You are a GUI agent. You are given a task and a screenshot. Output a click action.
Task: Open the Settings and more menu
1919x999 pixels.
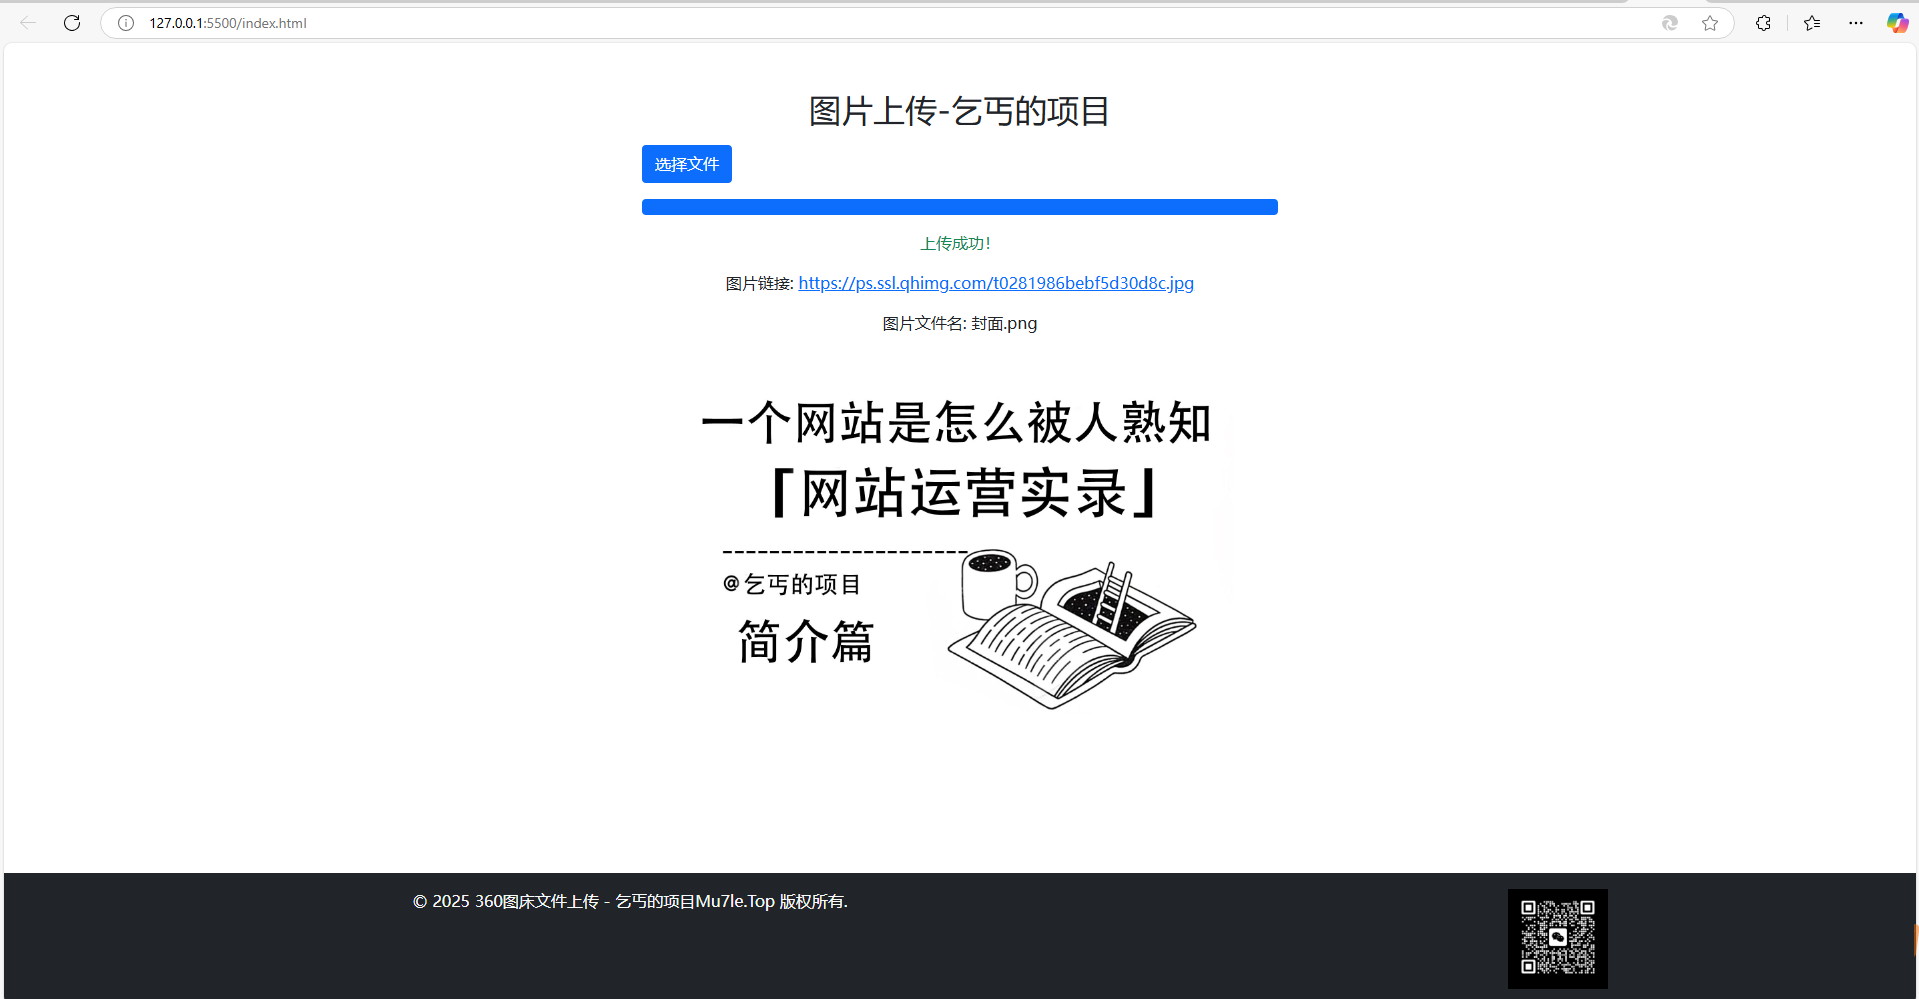(1856, 22)
